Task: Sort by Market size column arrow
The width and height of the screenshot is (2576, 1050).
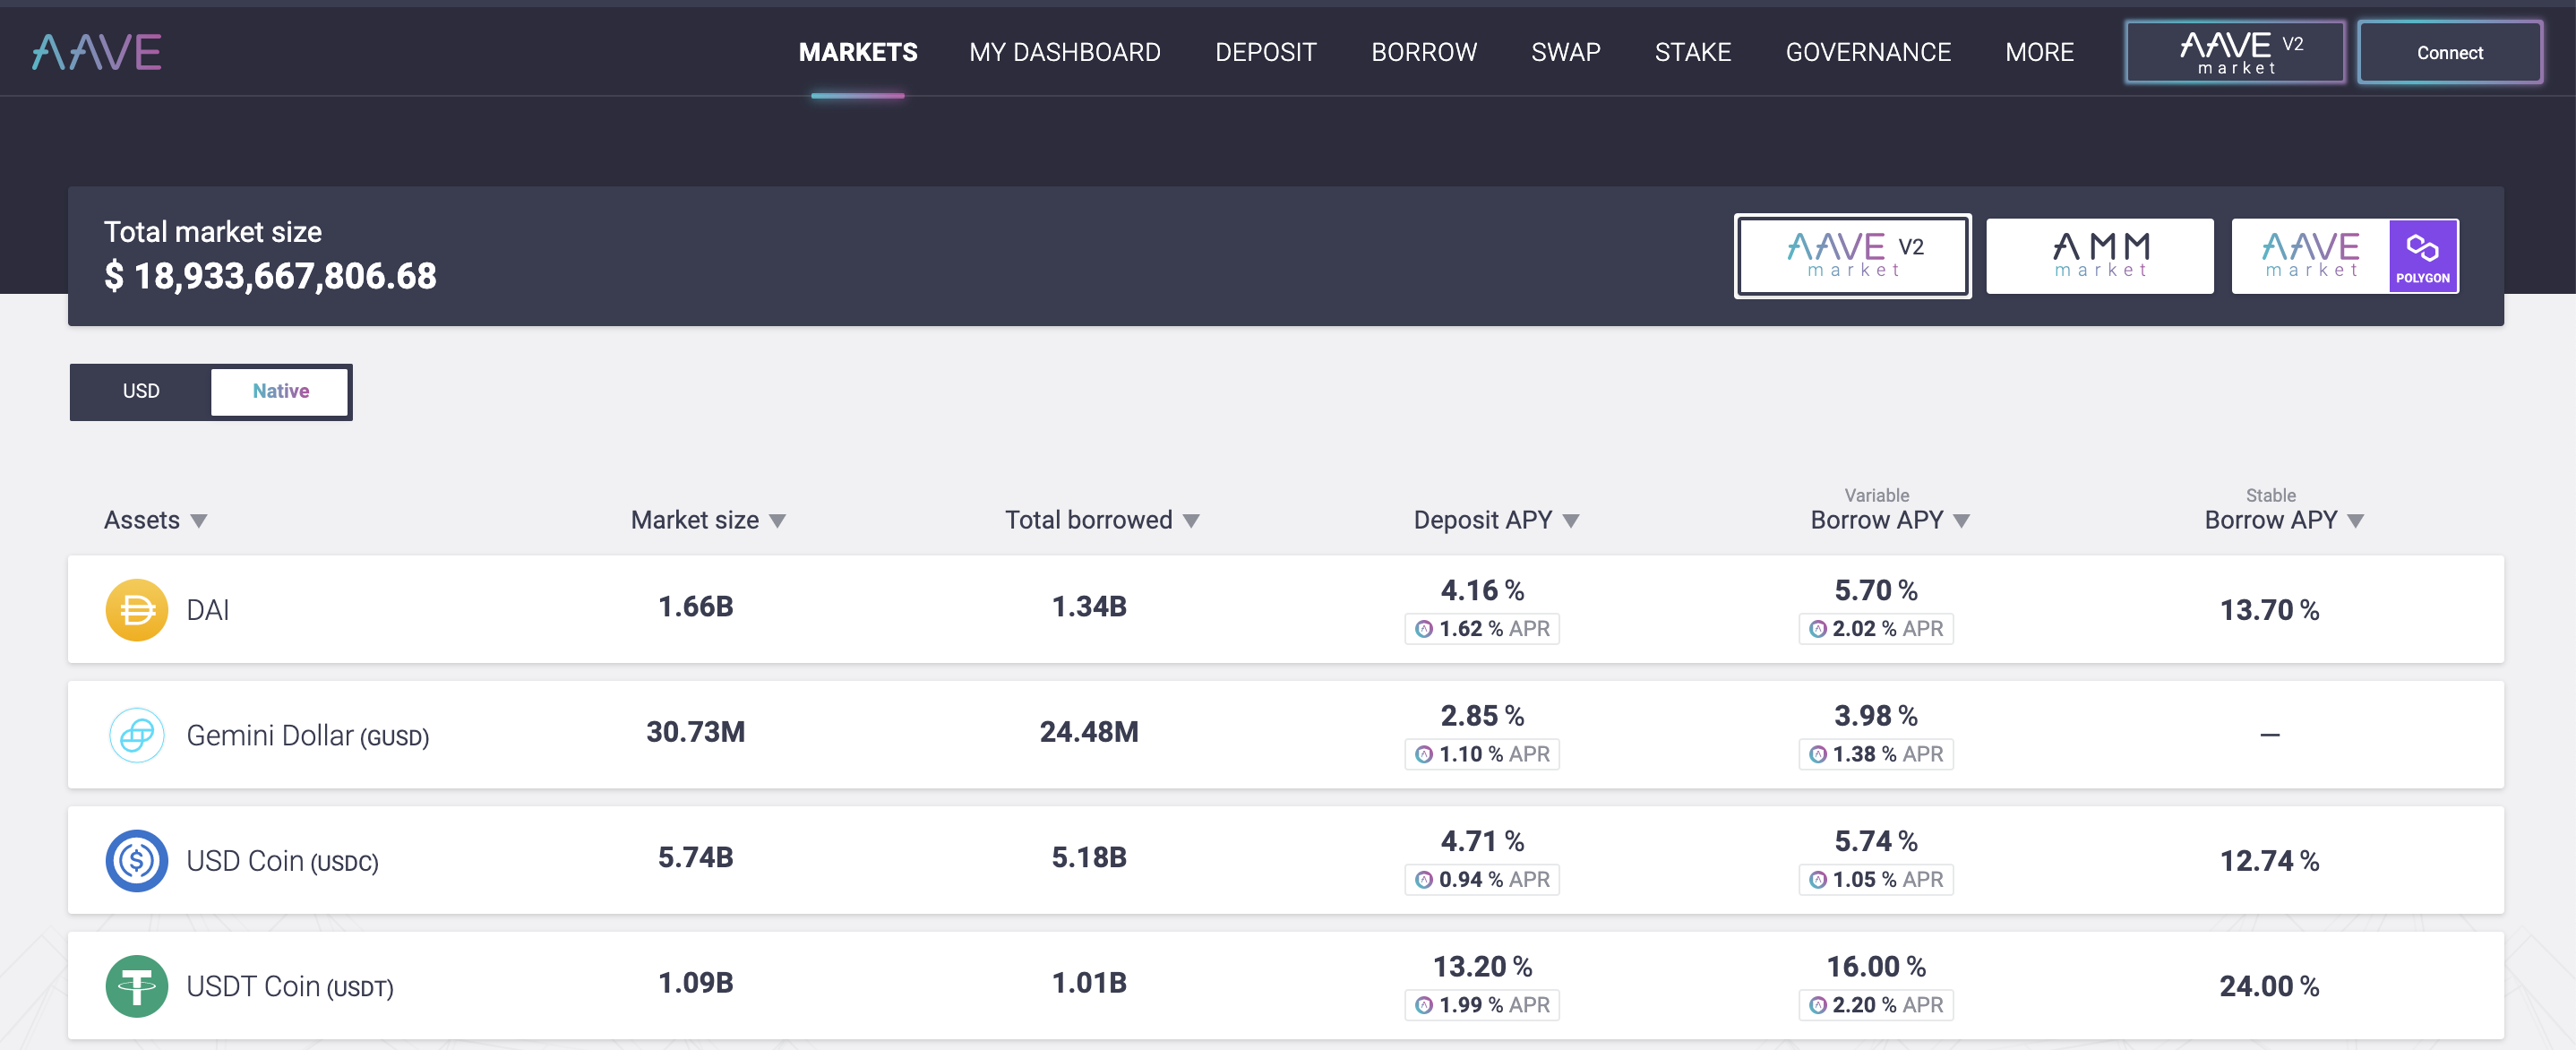Action: 778,521
